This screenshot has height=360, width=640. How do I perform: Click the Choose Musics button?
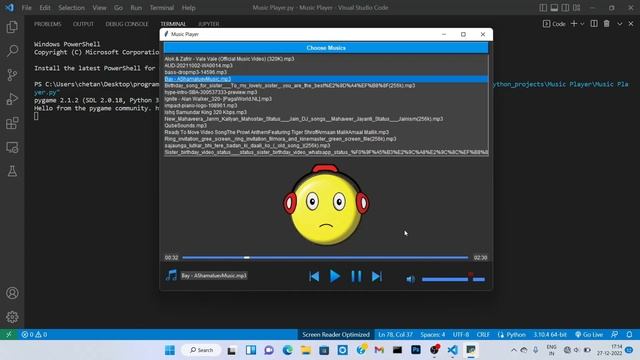326,48
